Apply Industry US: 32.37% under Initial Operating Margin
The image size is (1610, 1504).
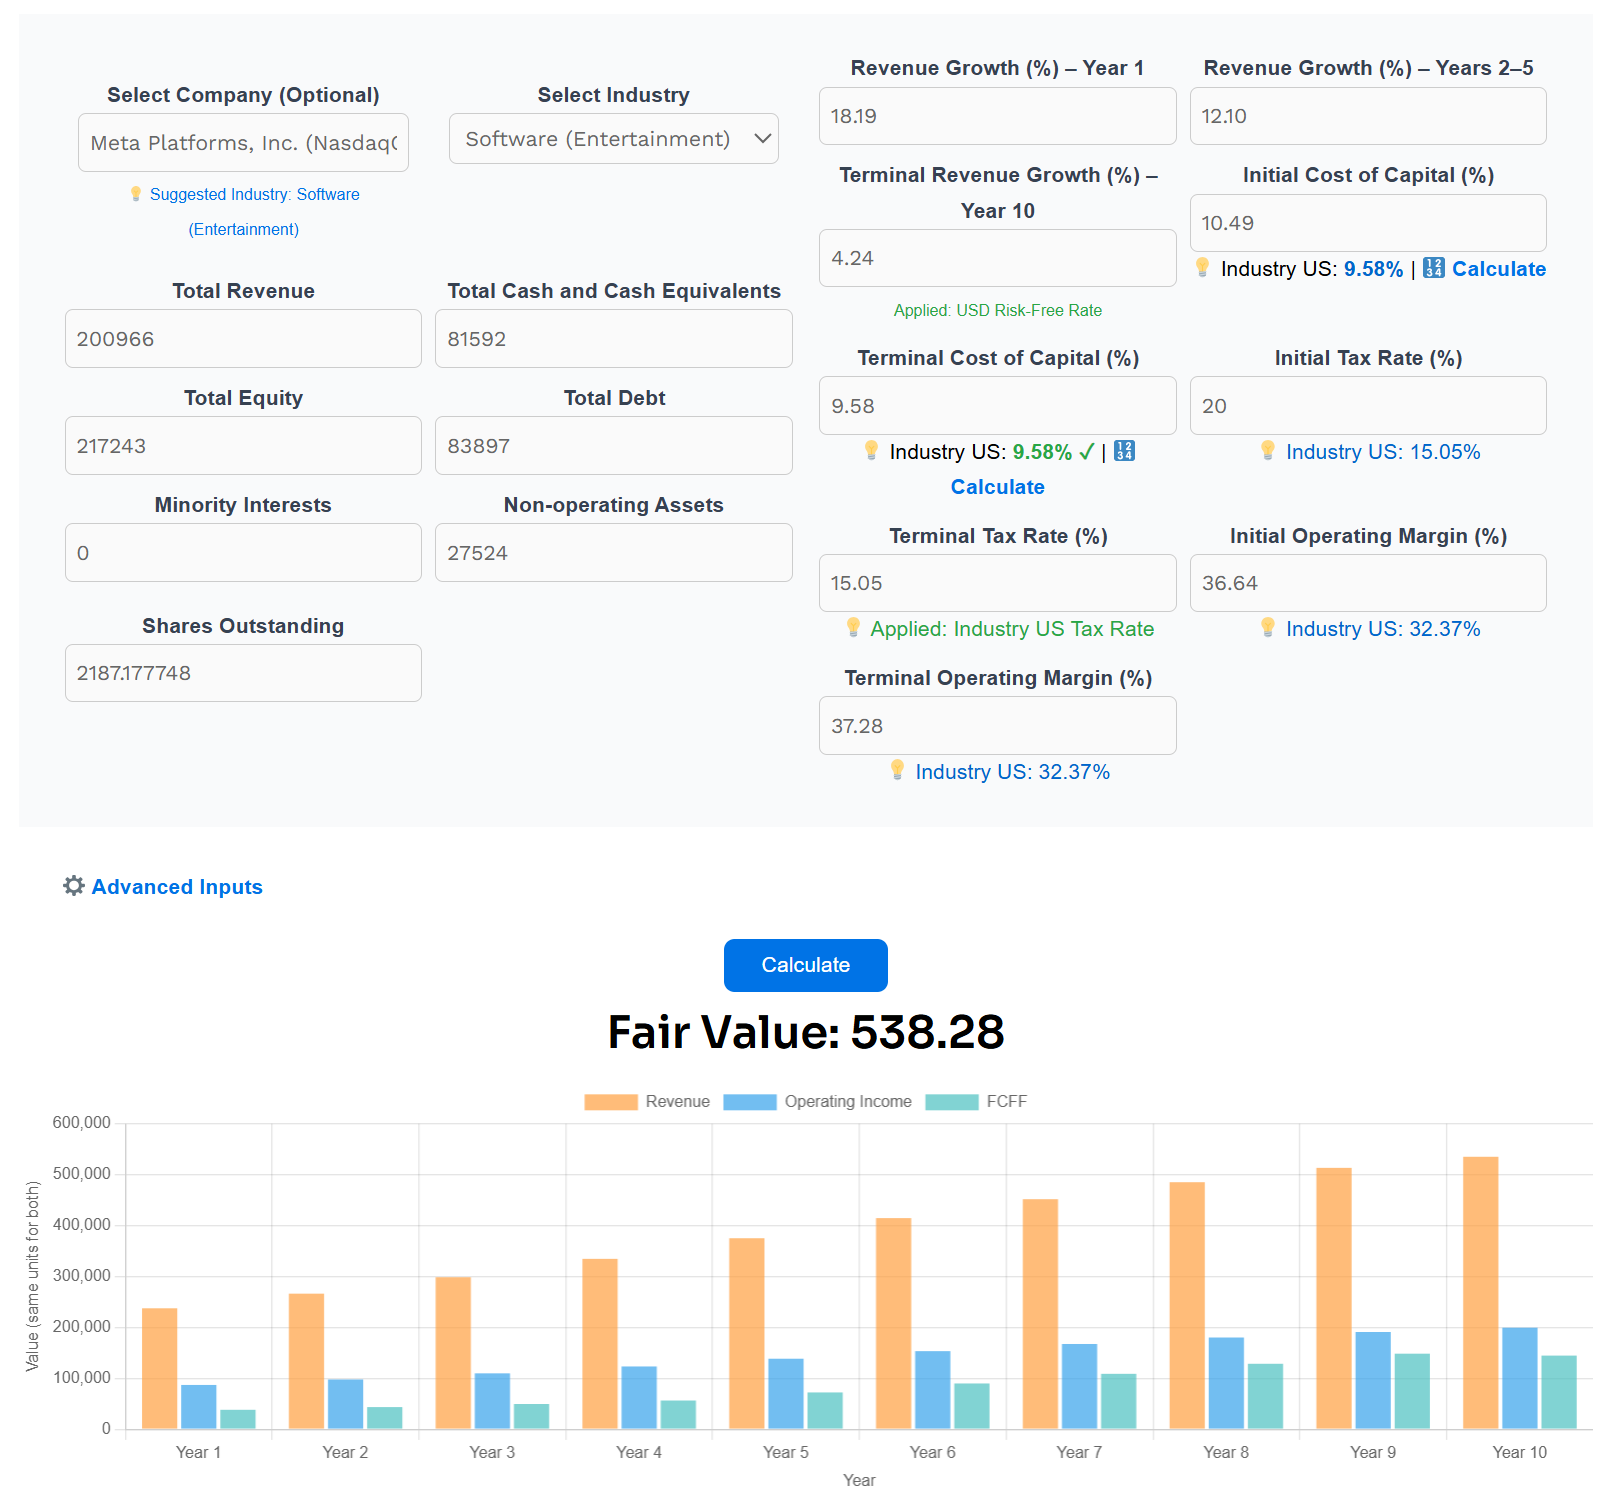tap(1383, 629)
